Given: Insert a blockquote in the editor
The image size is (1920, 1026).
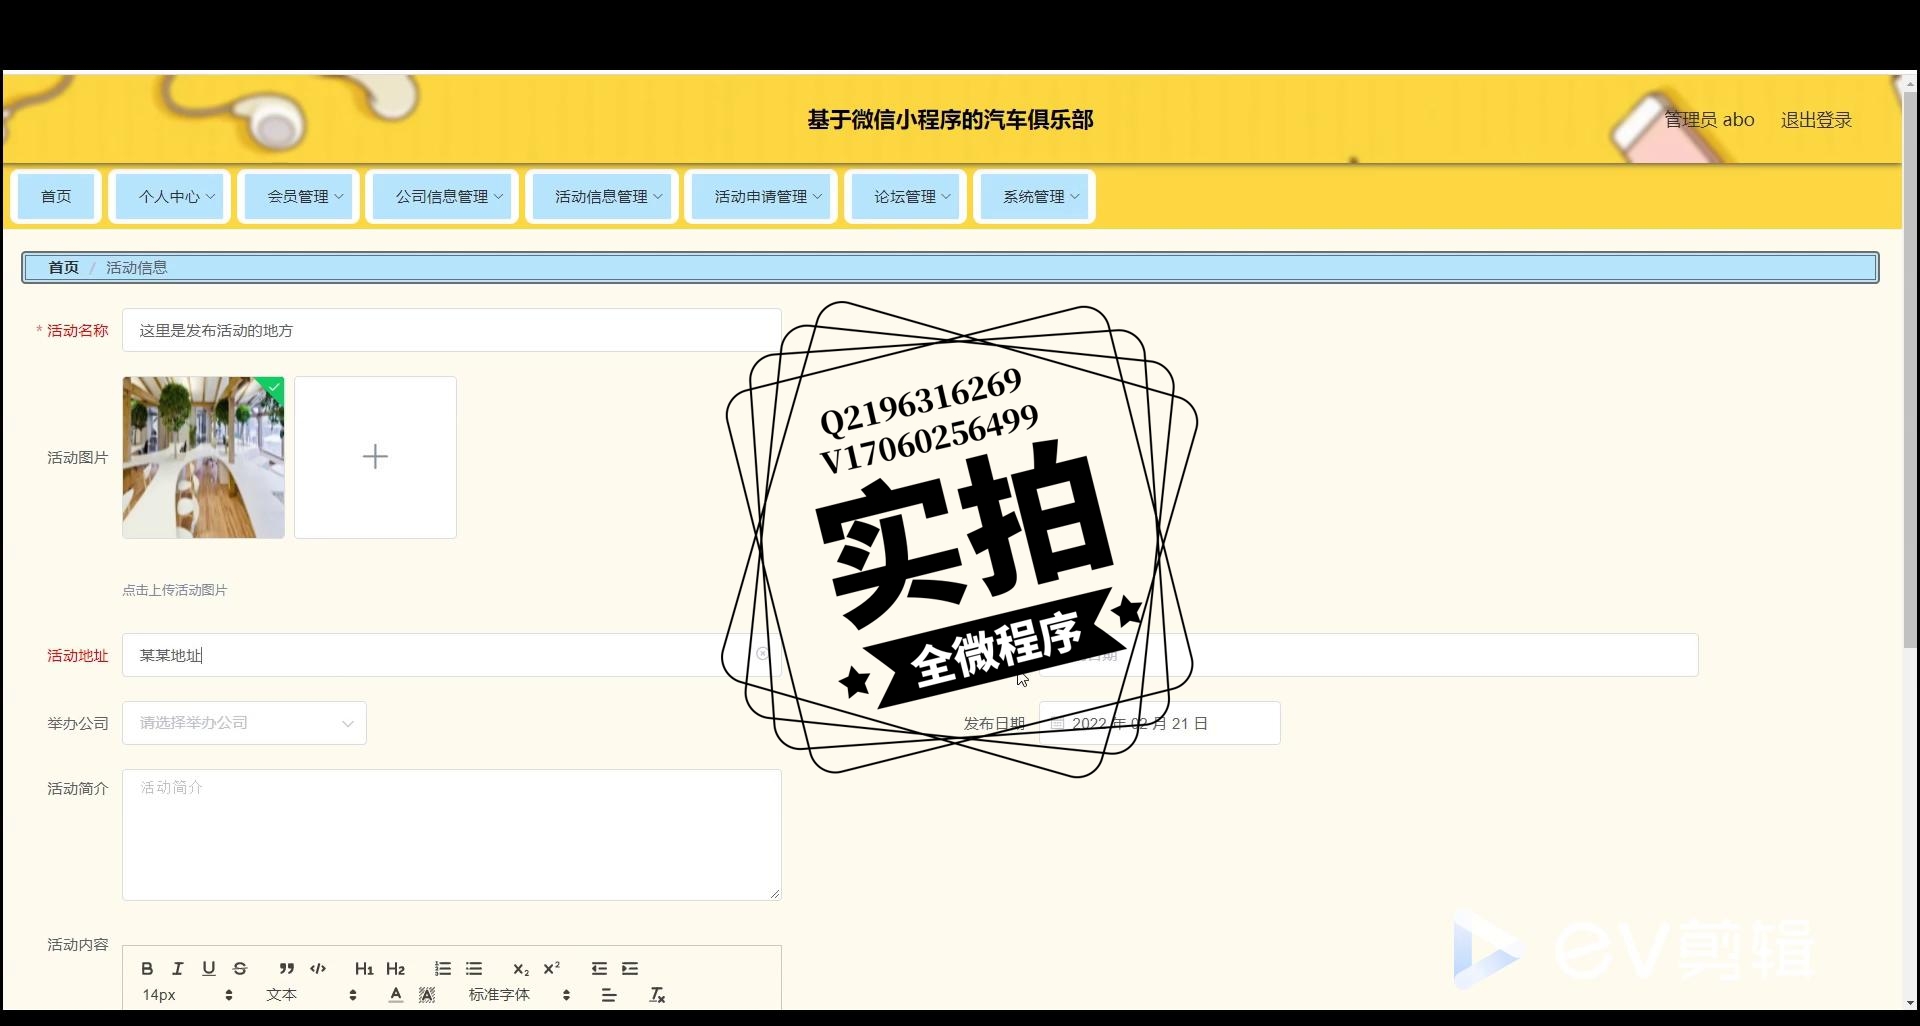Looking at the screenshot, I should (287, 968).
